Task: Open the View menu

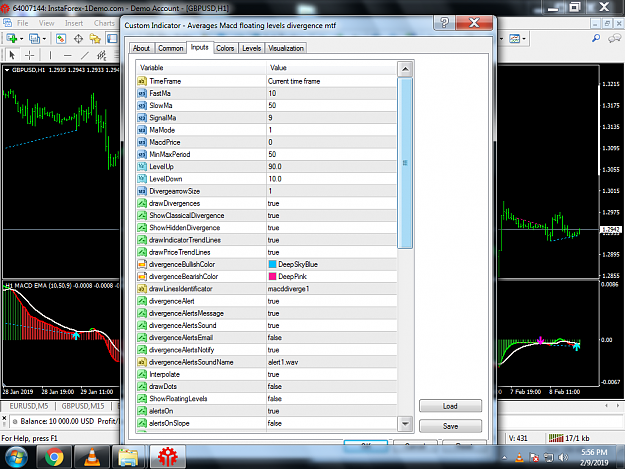Action: pyautogui.click(x=46, y=23)
